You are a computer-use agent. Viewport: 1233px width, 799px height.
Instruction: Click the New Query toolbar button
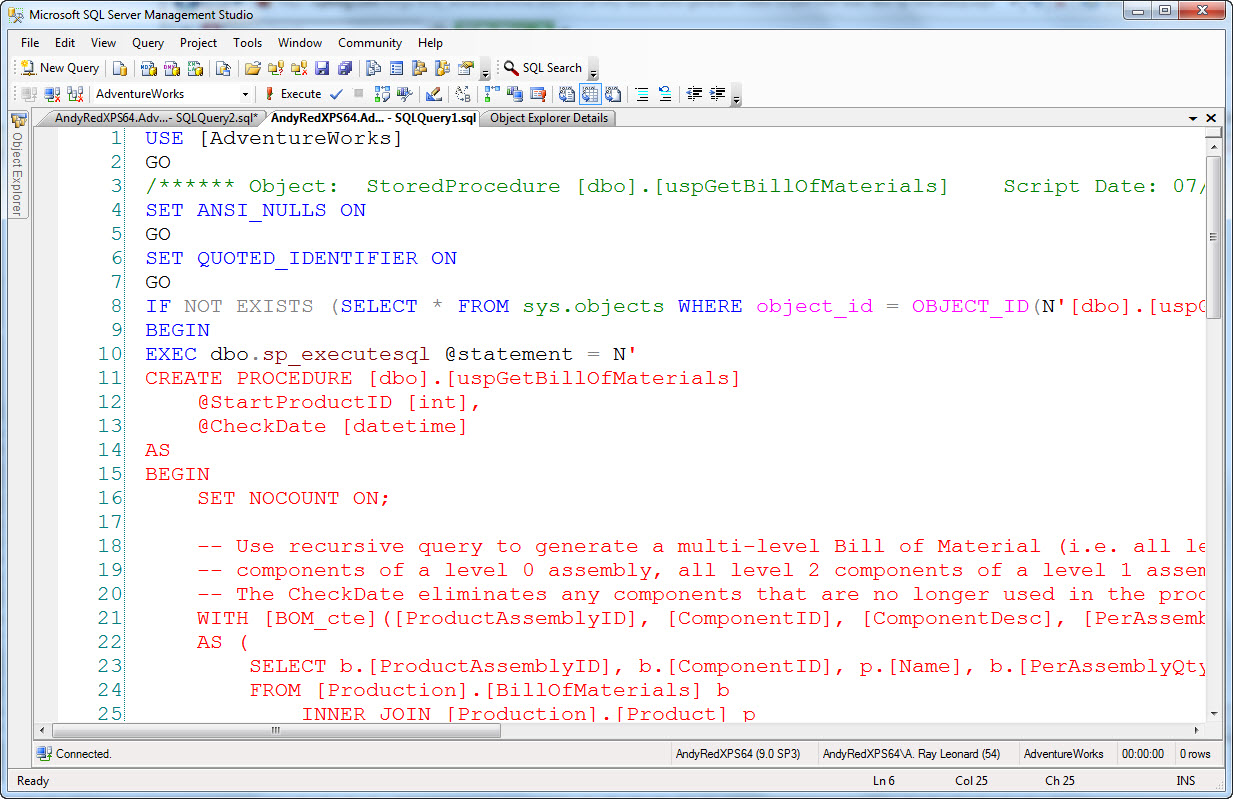pyautogui.click(x=60, y=68)
